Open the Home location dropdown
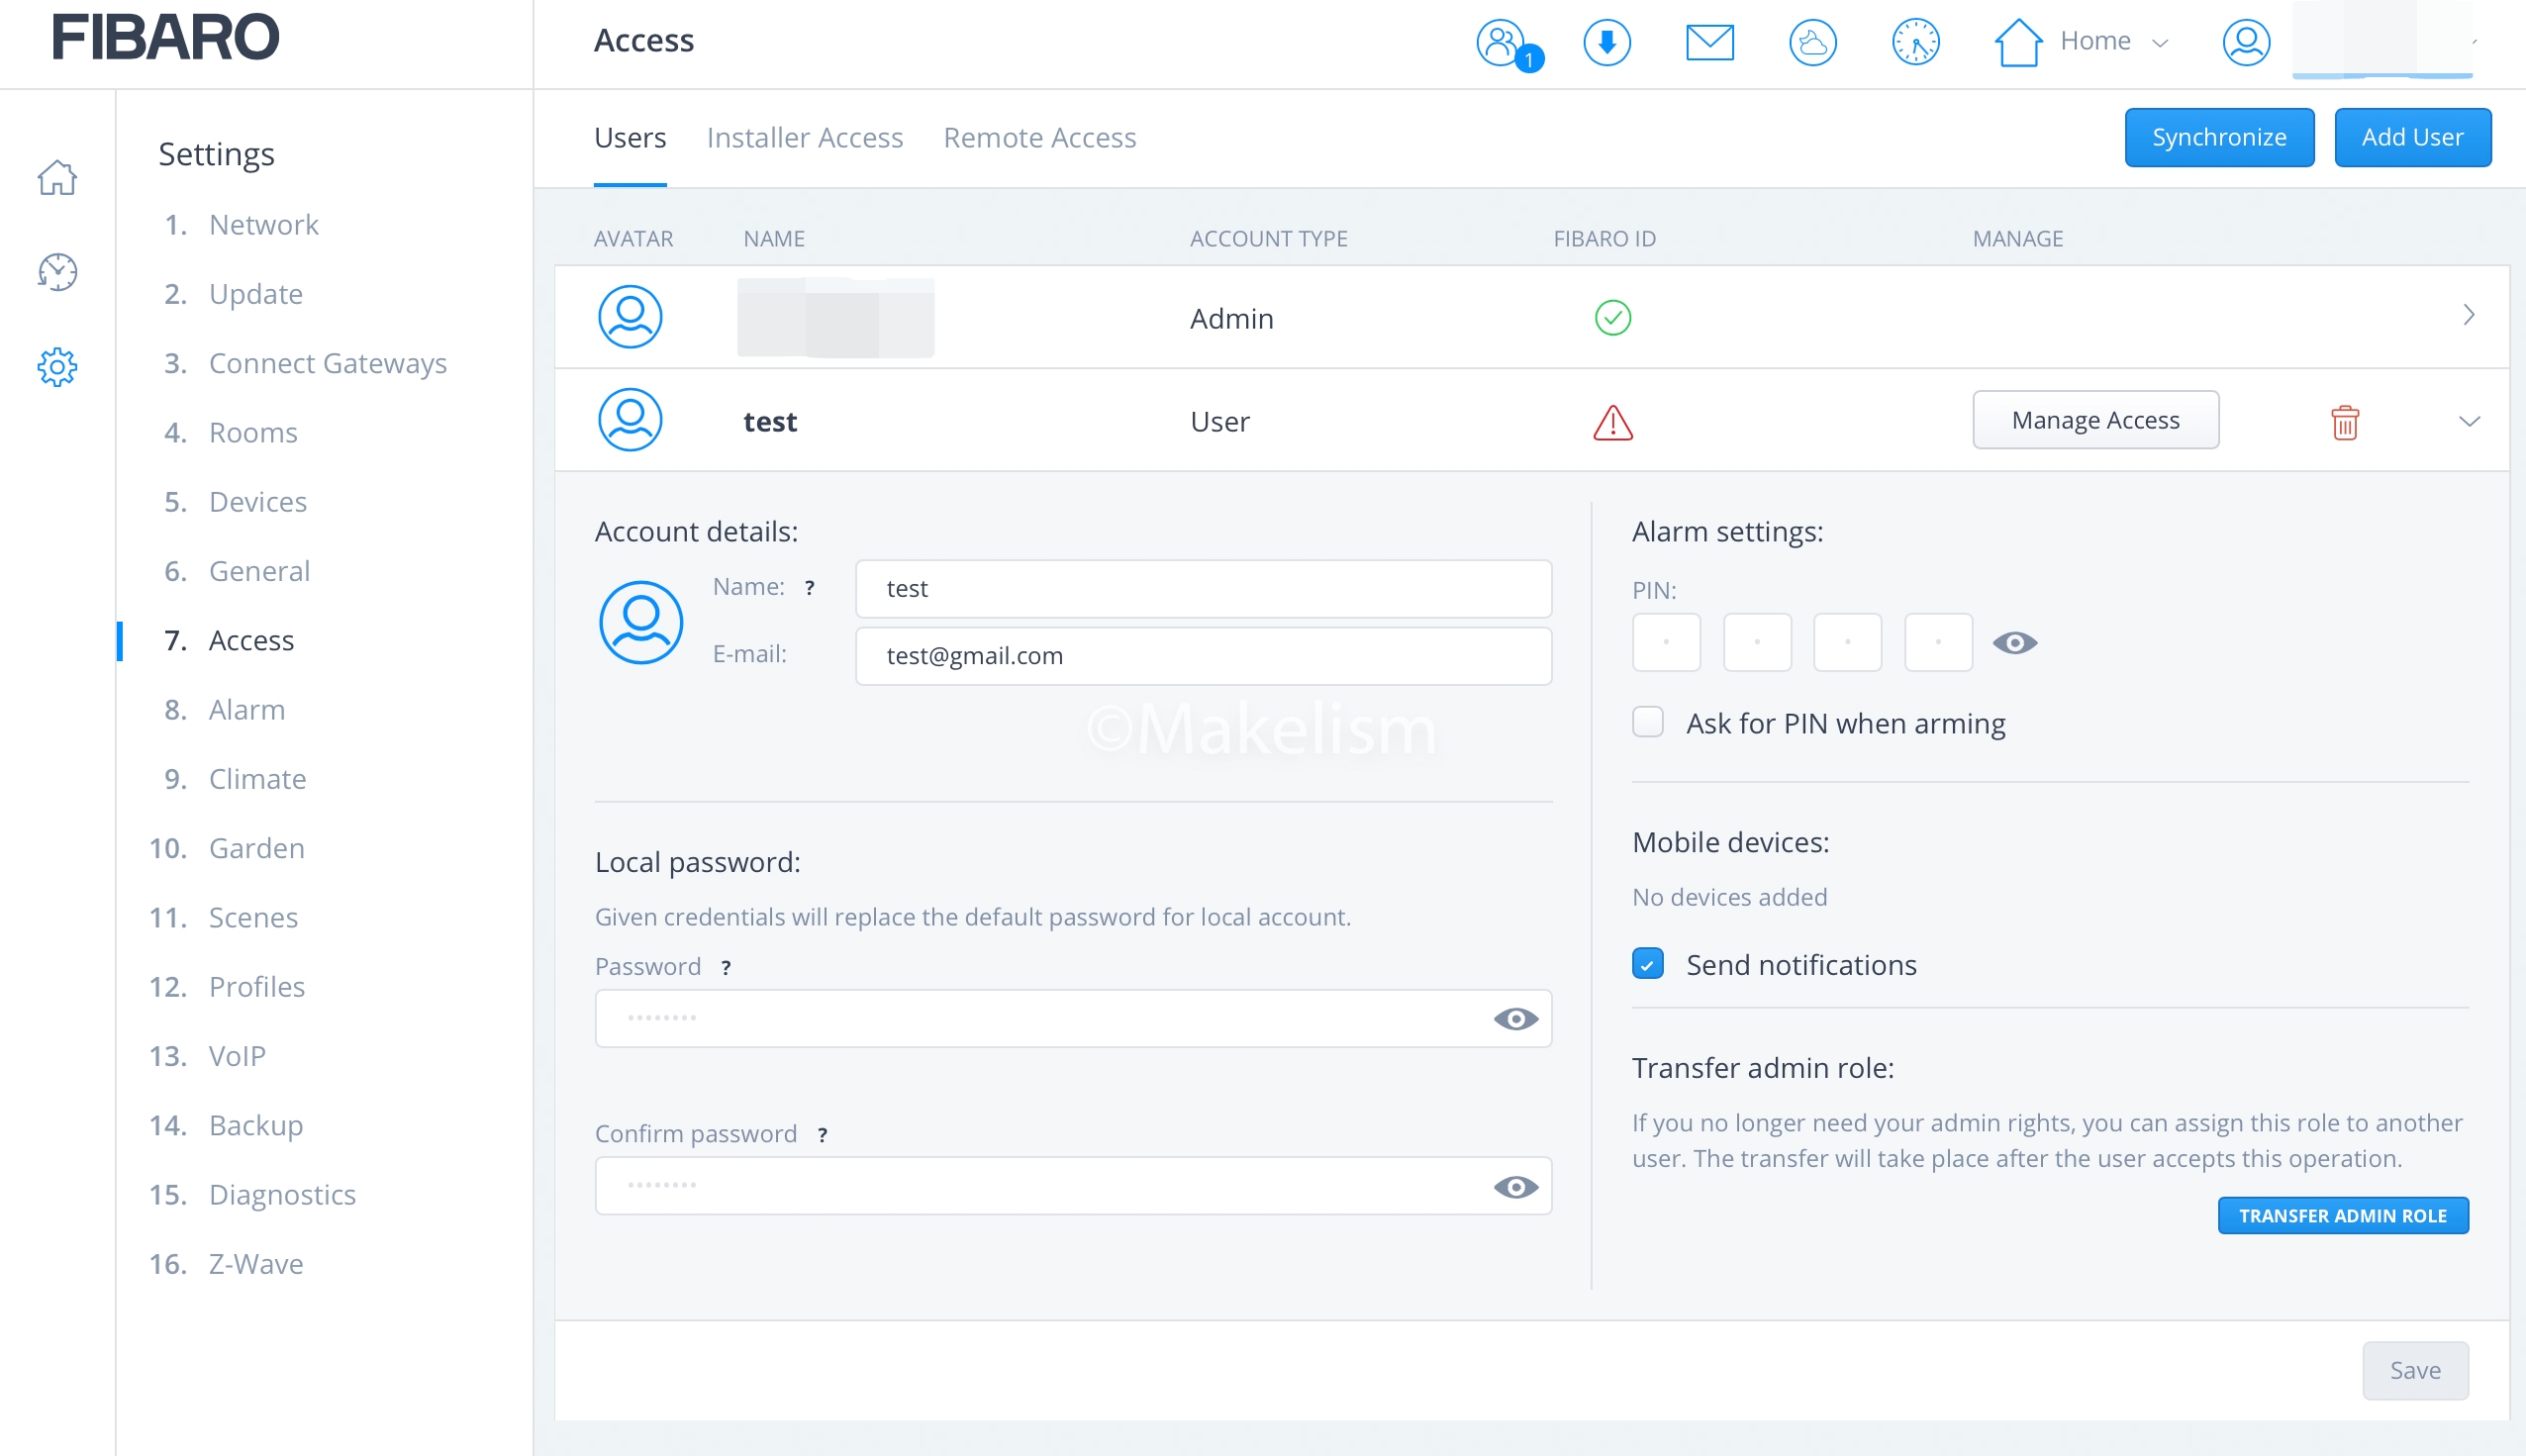Viewport: 2526px width, 1456px height. [2110, 42]
